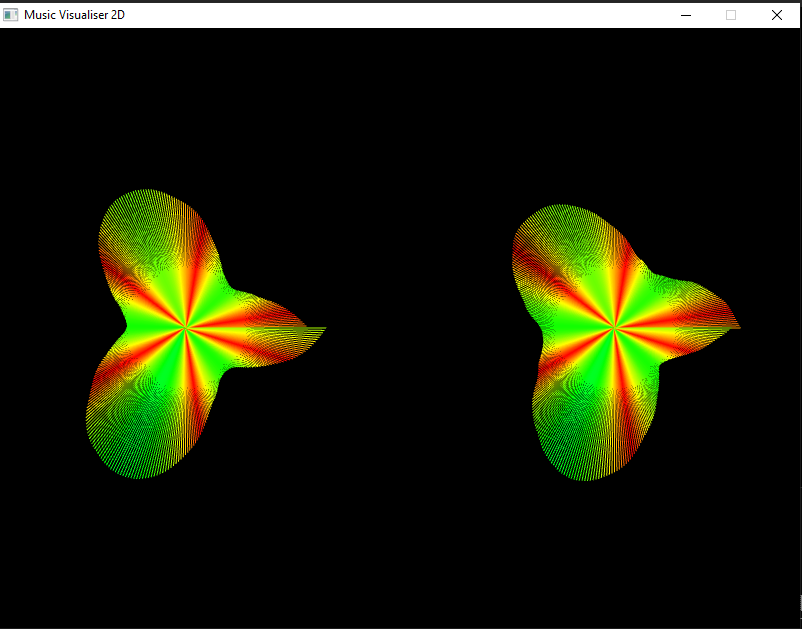Click the Music Visualiser 2D app icon
Screen dimensions: 802x629
tap(11, 15)
